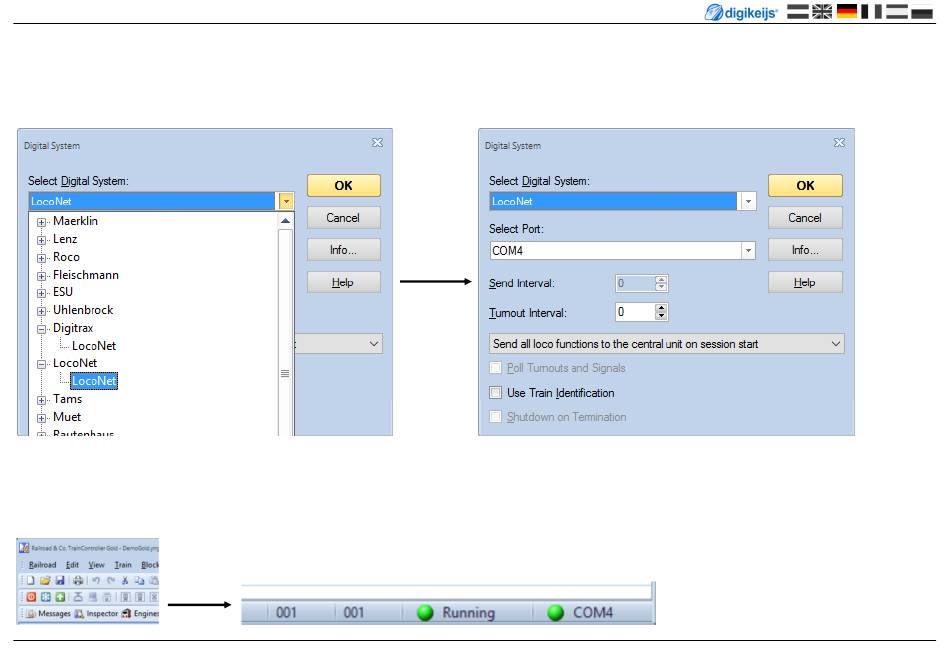
Task: Click Cancel in the dialog with the system tree
Action: point(344,217)
